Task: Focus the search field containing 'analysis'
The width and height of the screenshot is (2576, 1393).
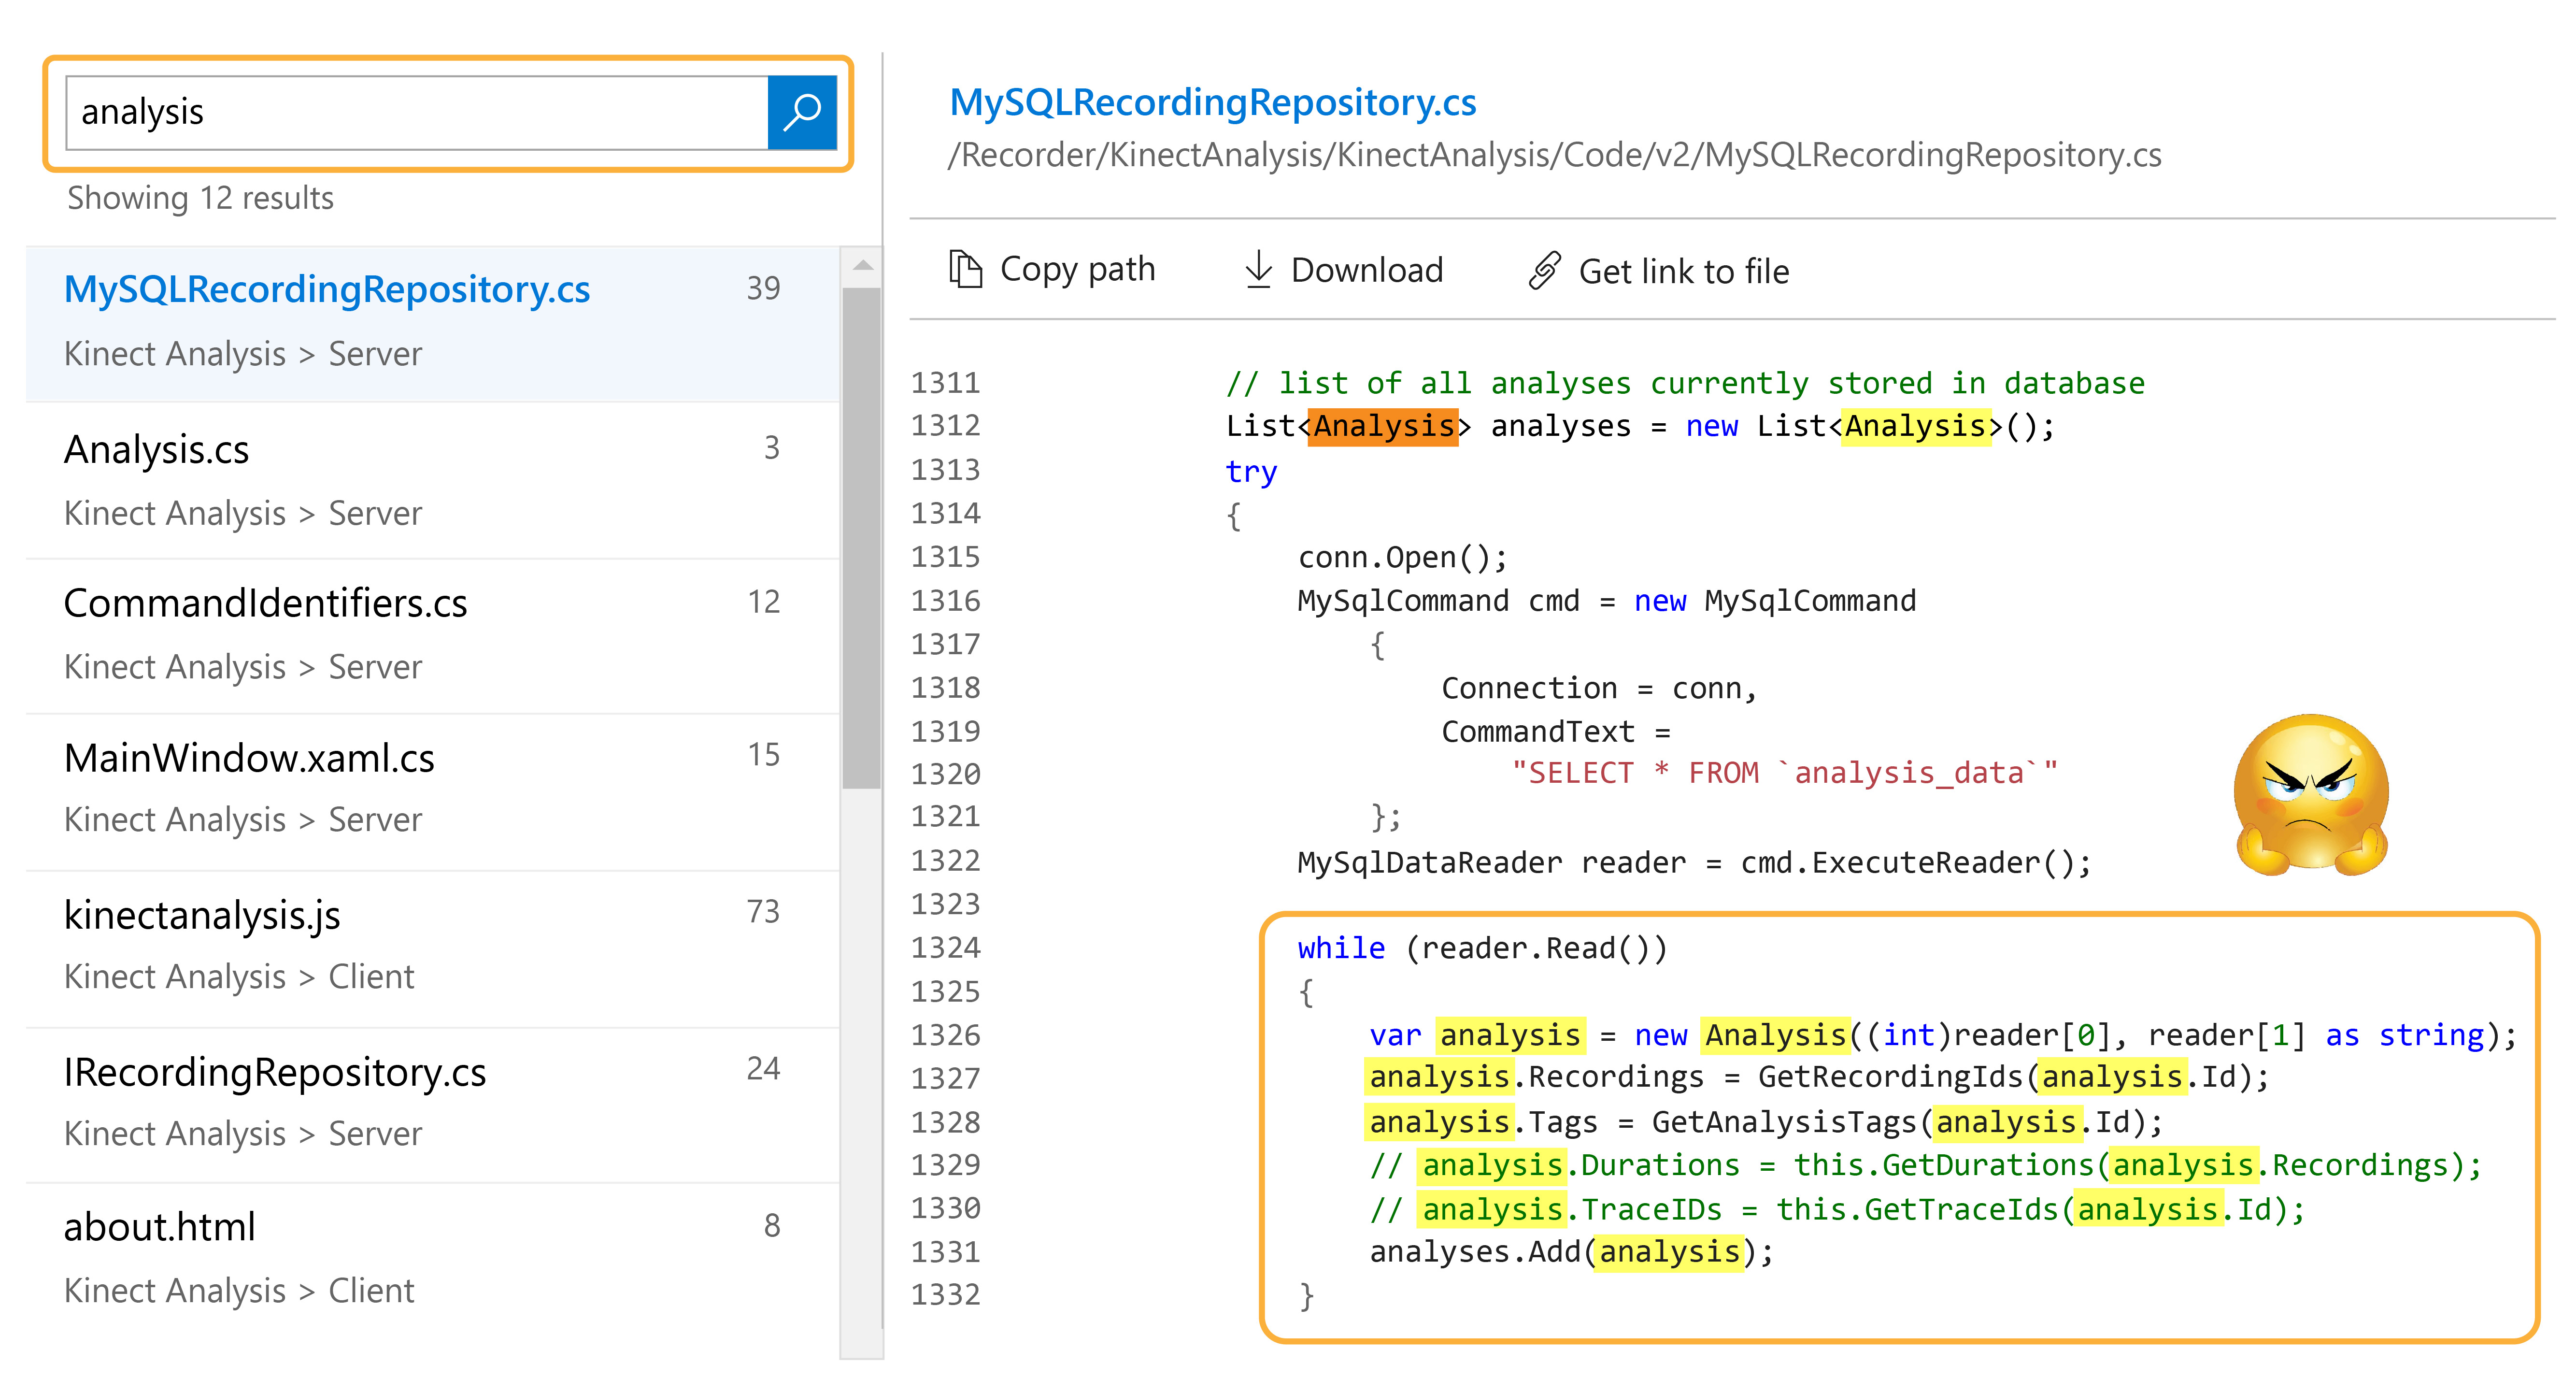Action: (x=417, y=112)
